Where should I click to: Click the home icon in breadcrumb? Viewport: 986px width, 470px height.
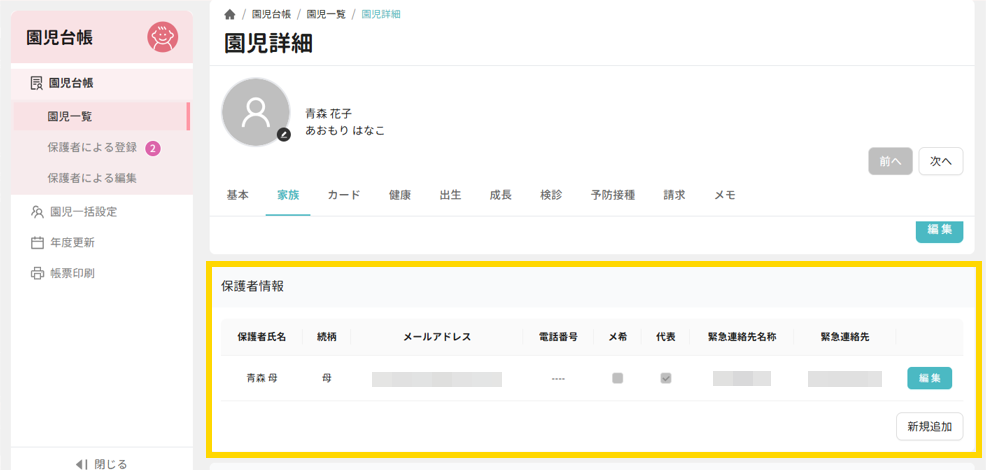pos(230,14)
